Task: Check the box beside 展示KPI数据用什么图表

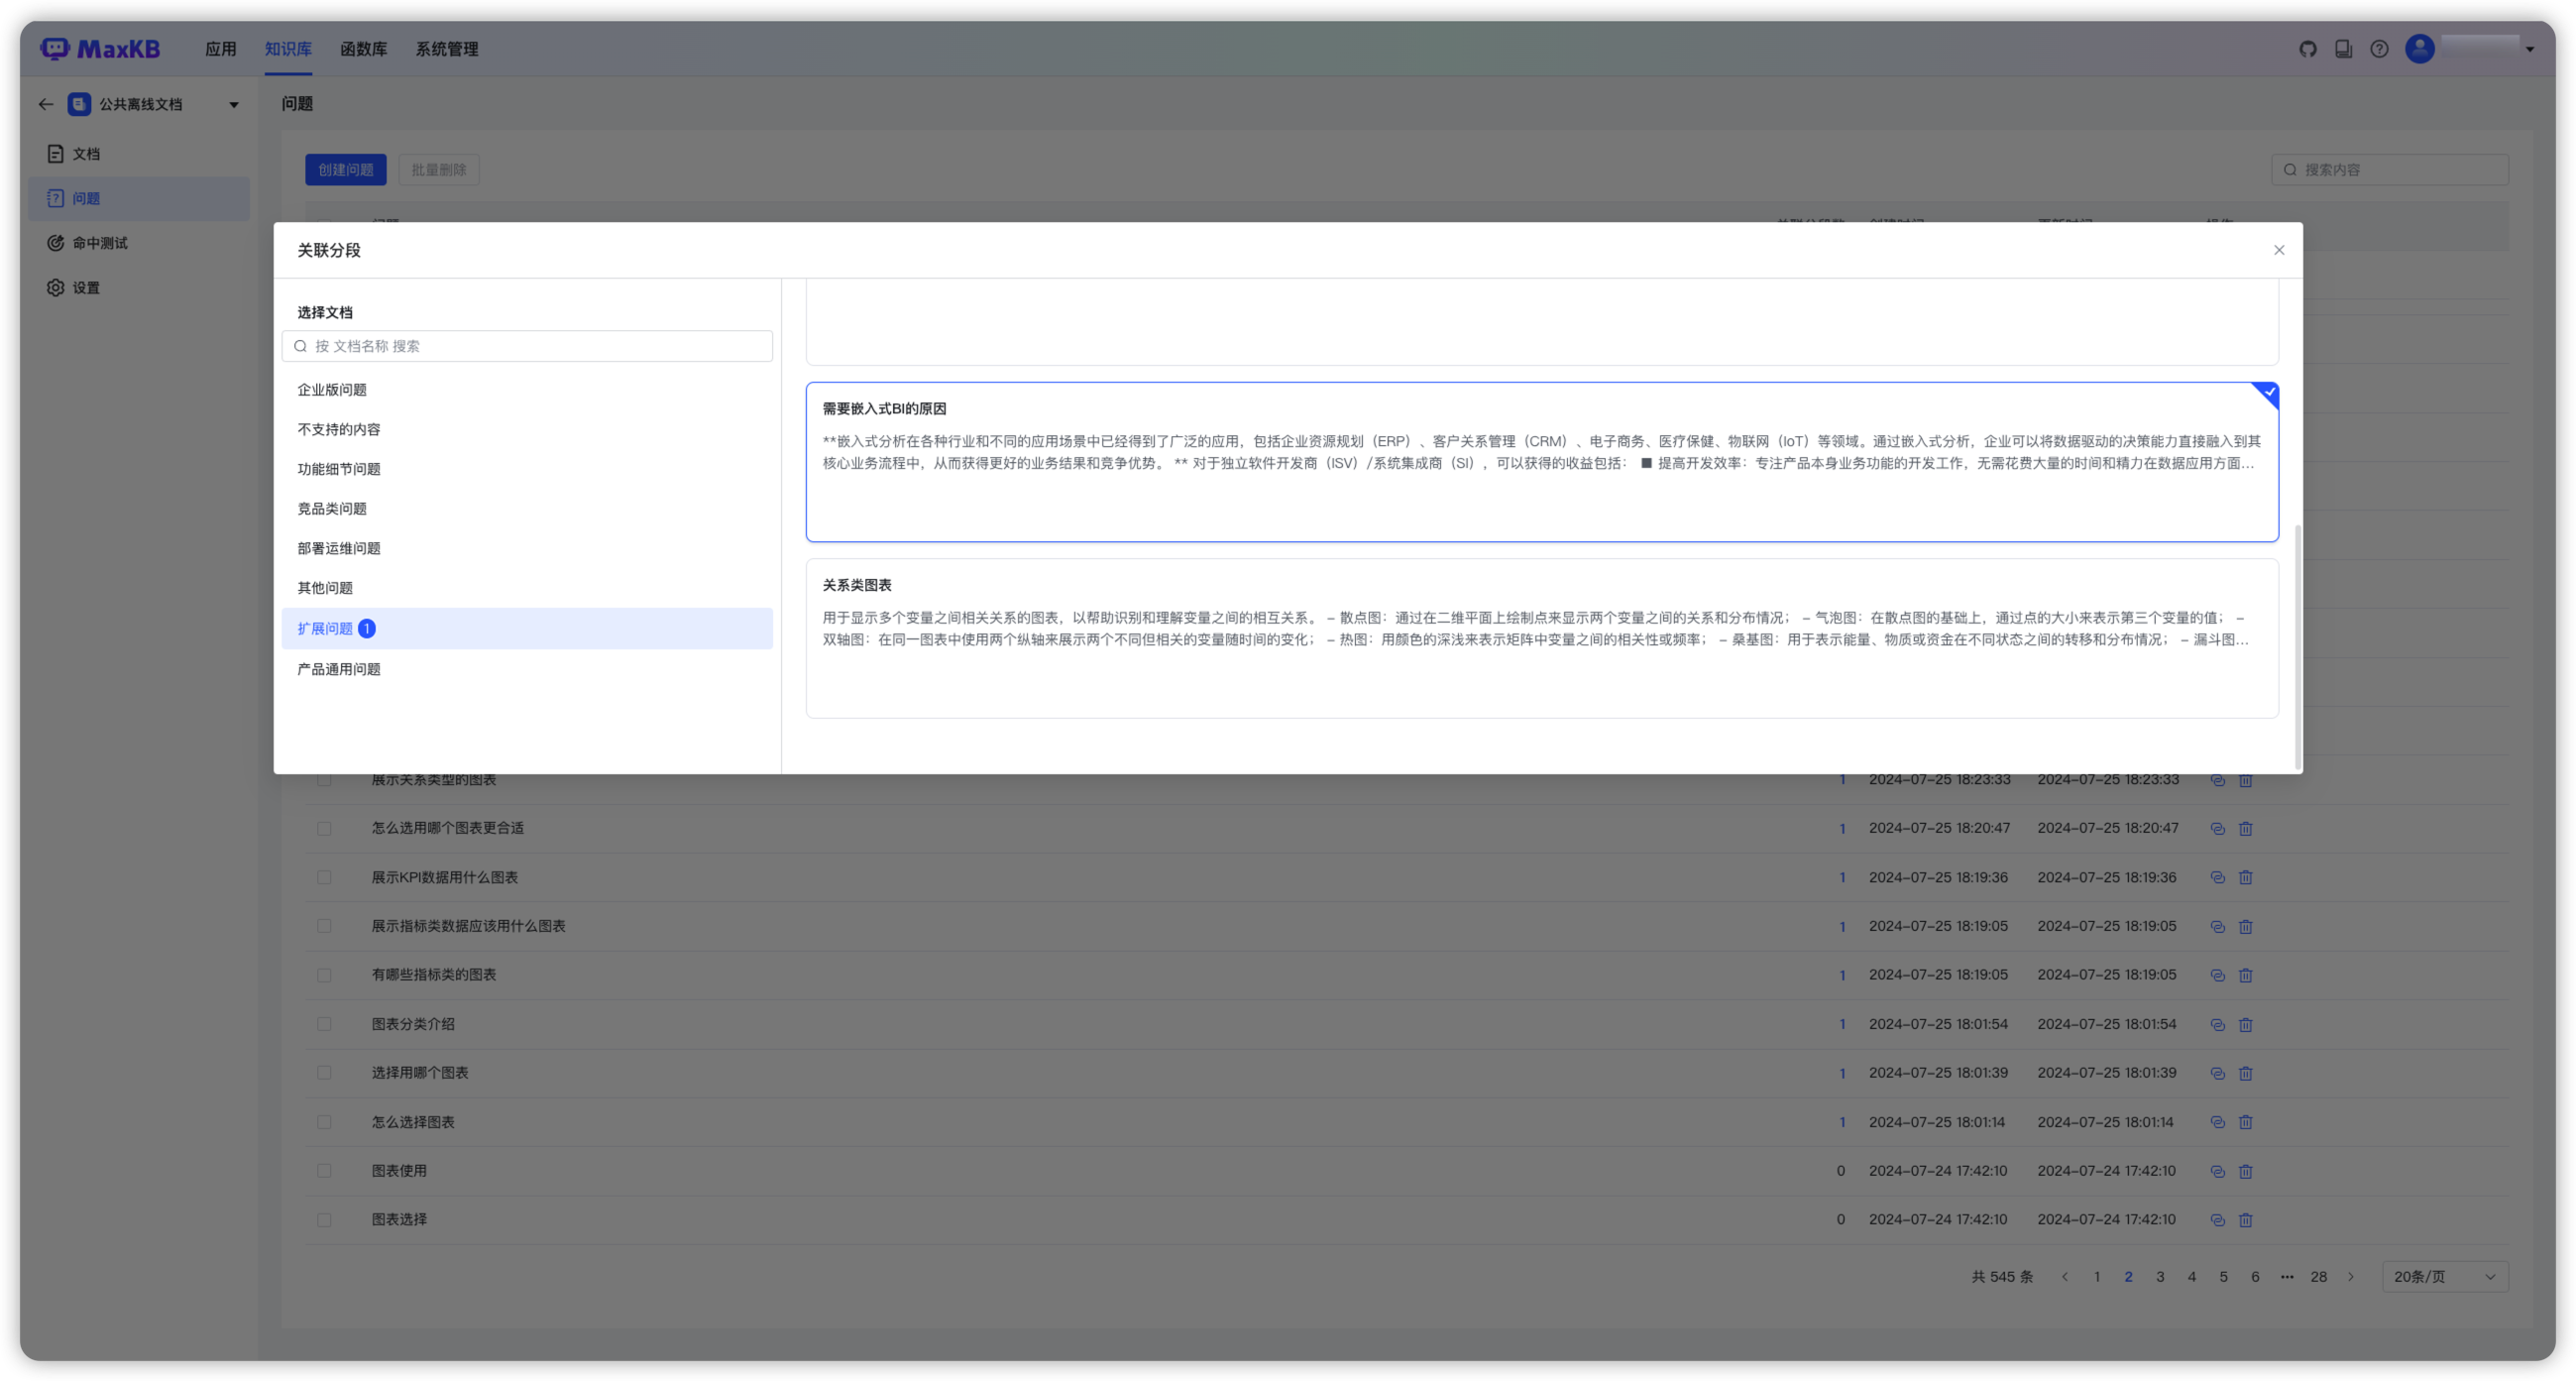Action: coord(324,877)
